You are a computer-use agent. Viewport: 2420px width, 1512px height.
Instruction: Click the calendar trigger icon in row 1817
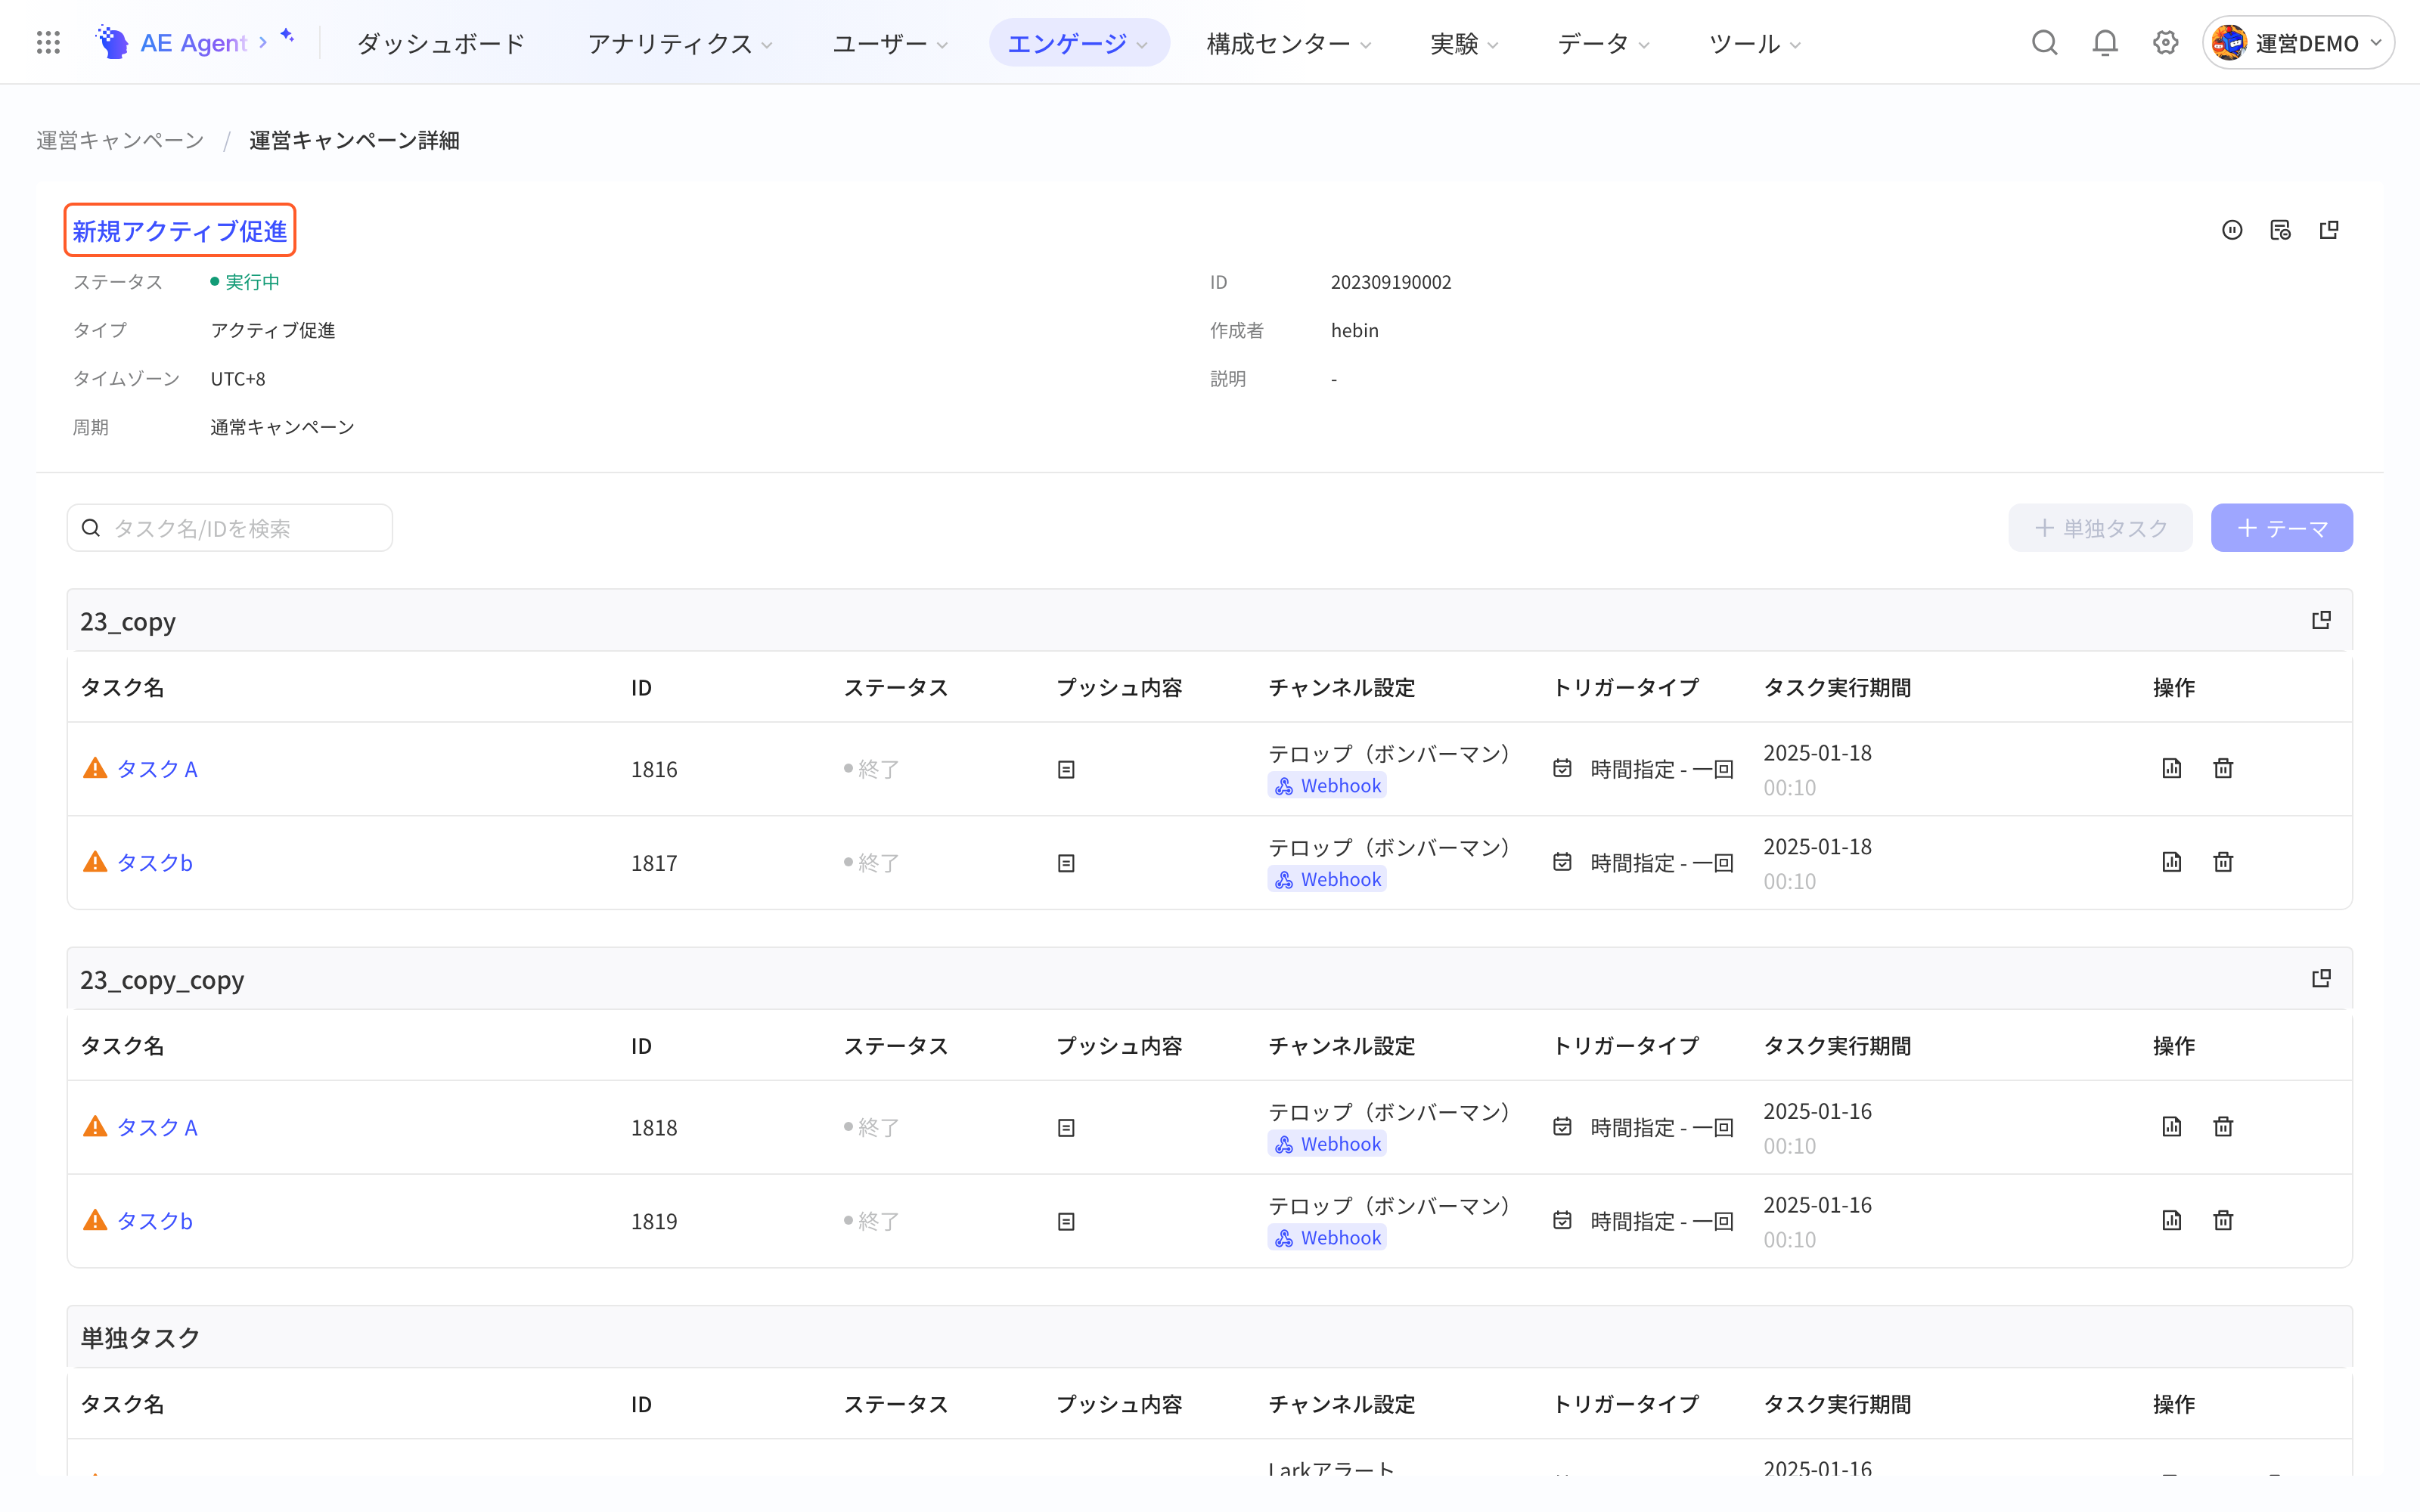click(x=1562, y=862)
